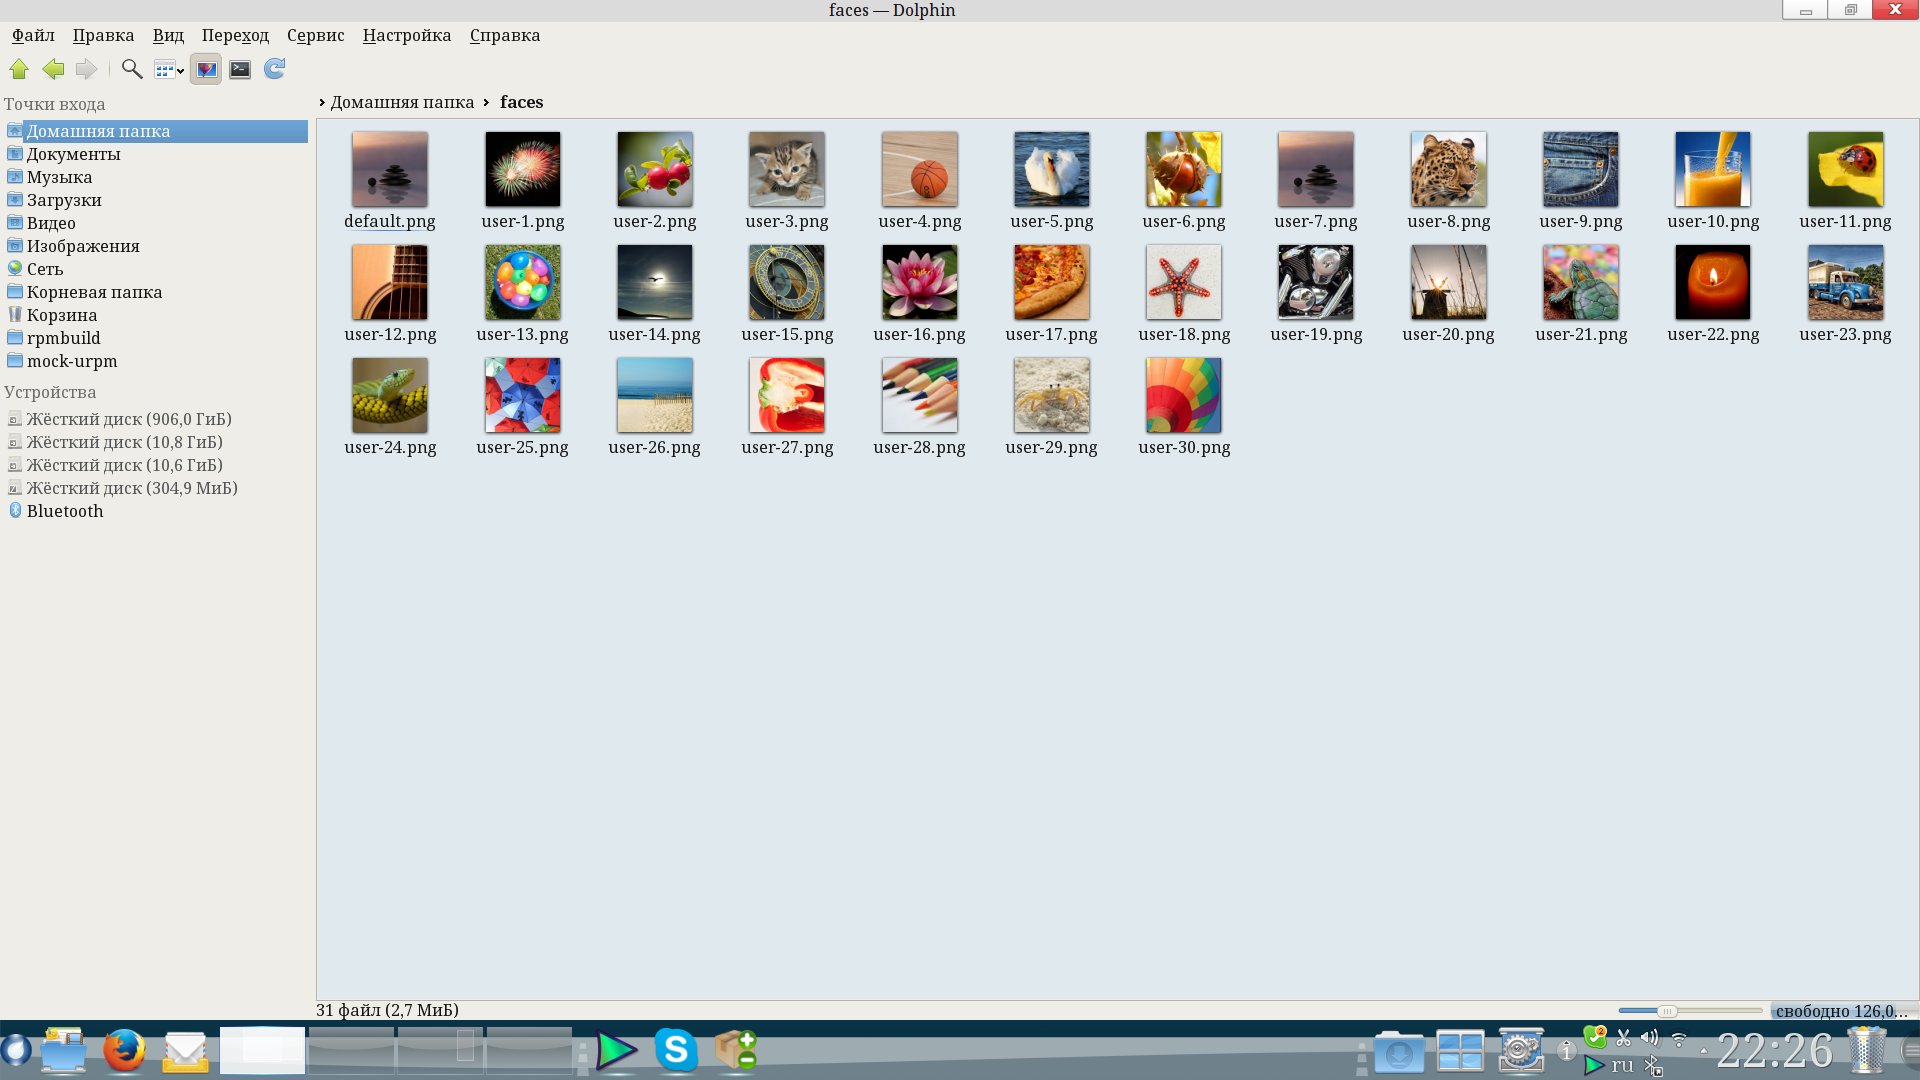Go back with the left arrow icon

click(x=53, y=69)
